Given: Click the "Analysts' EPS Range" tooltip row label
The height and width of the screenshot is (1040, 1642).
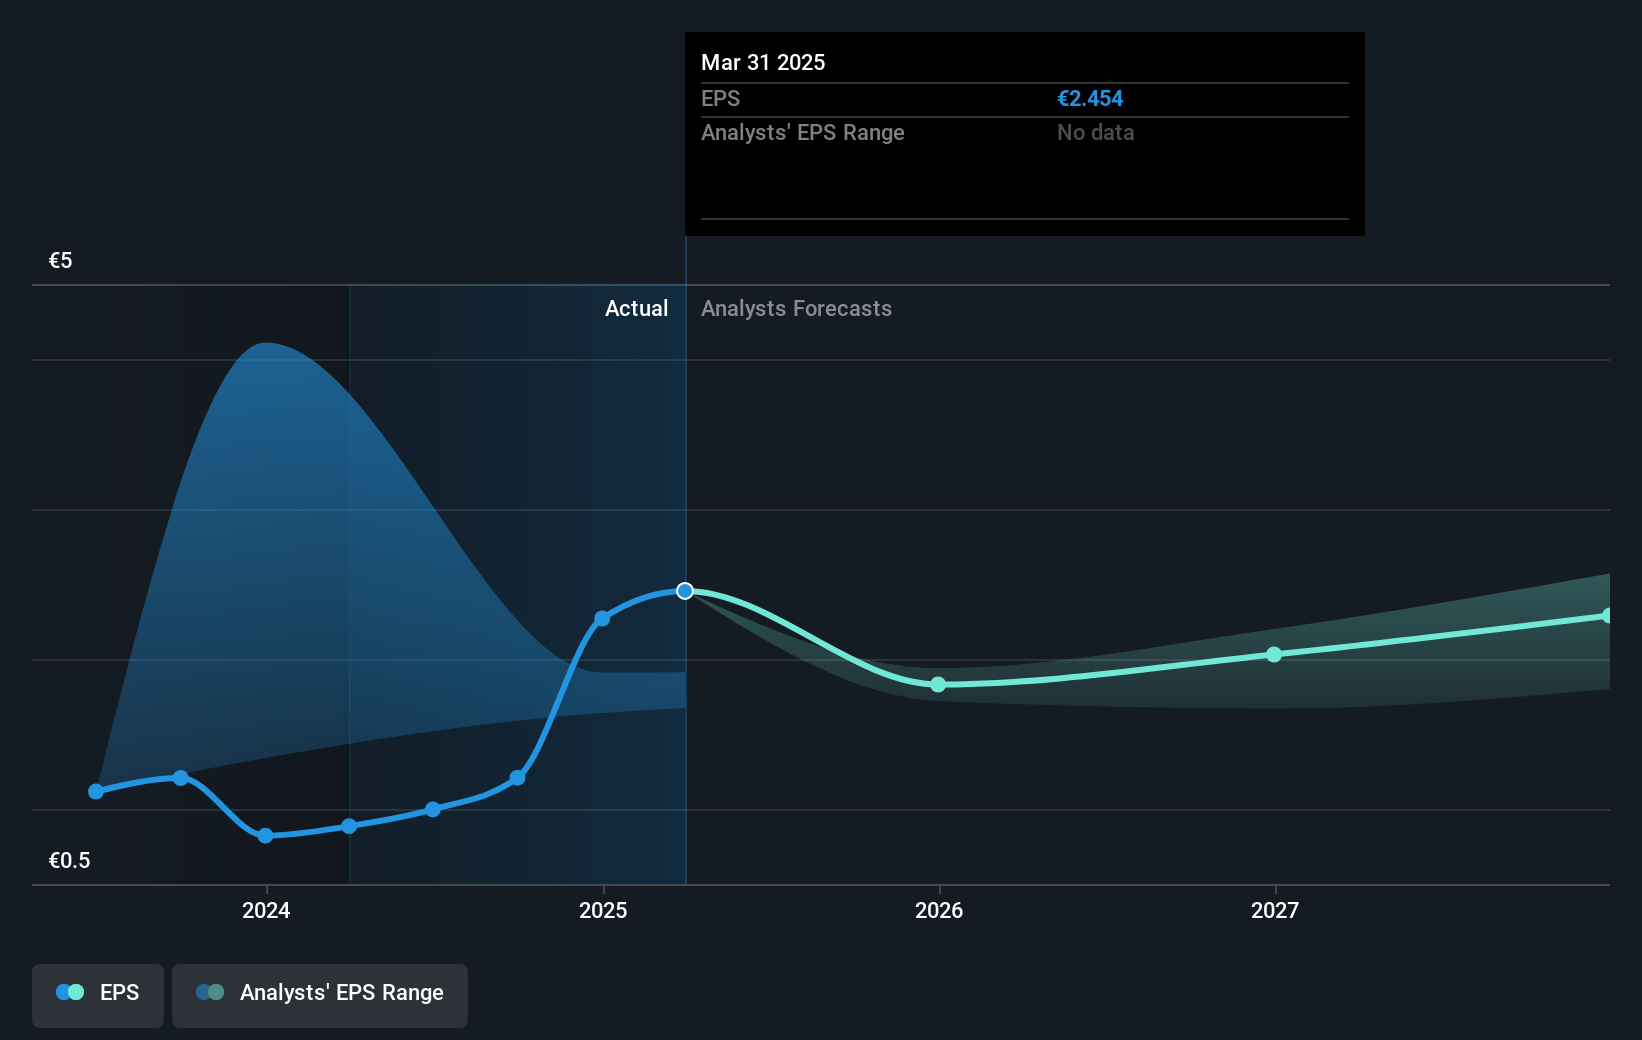Looking at the screenshot, I should click(x=802, y=132).
